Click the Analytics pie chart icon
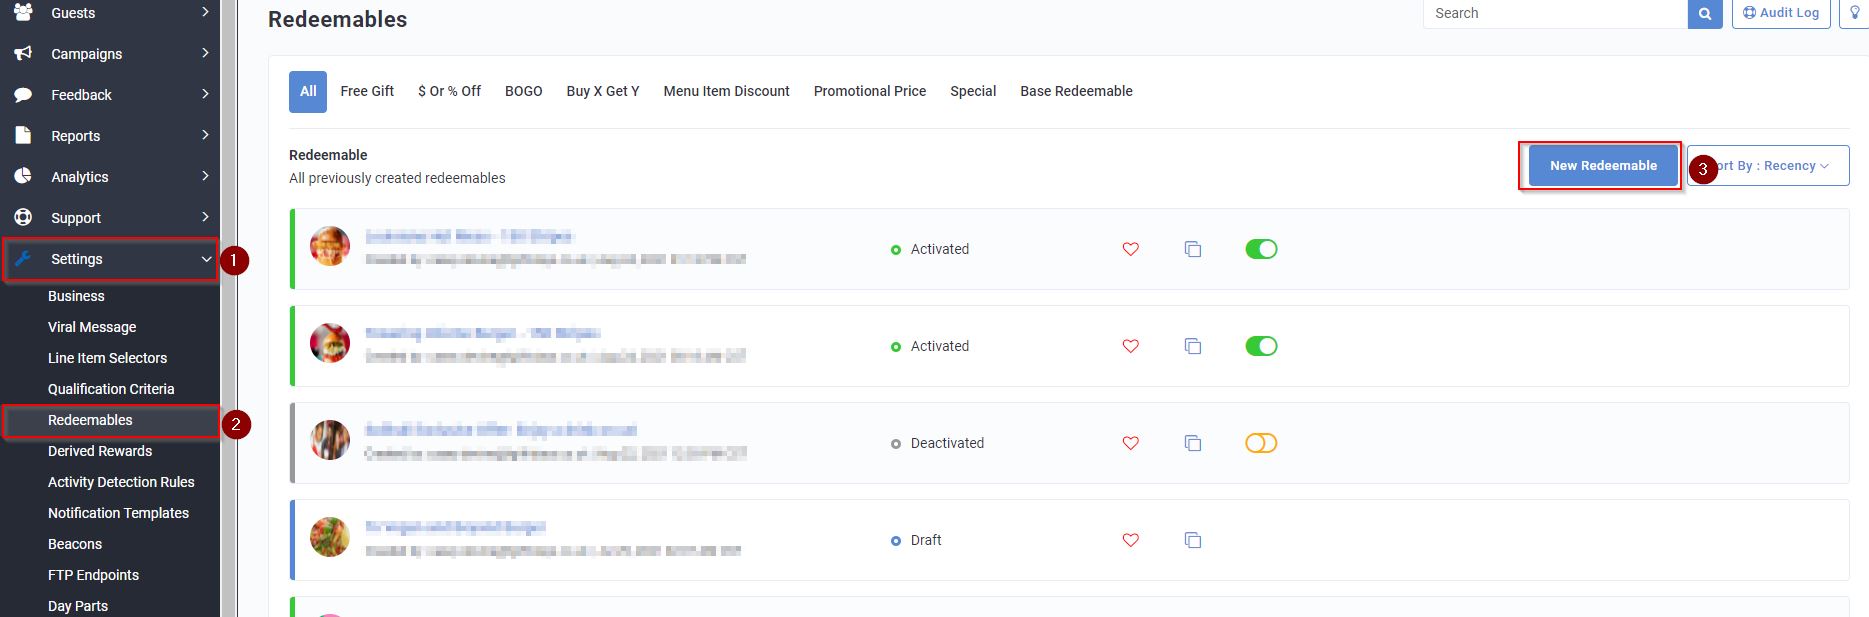 23,177
